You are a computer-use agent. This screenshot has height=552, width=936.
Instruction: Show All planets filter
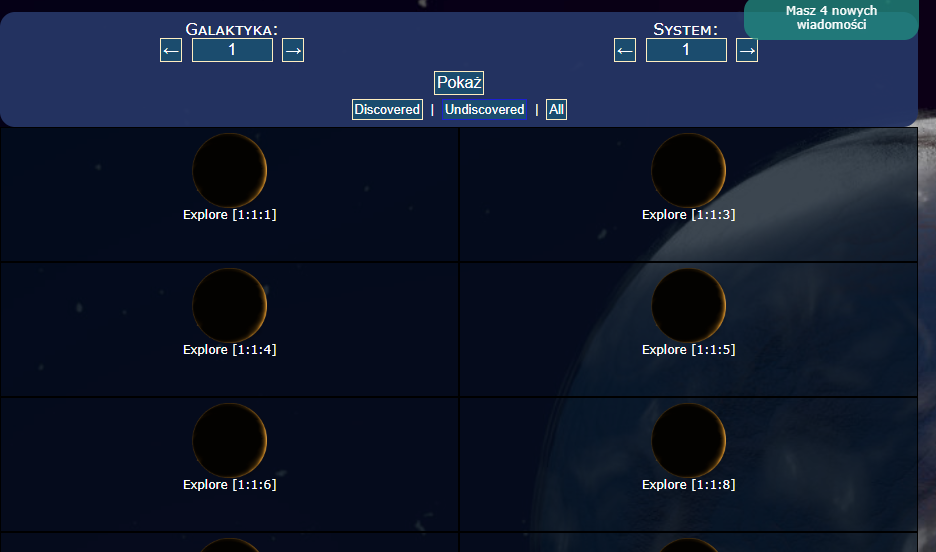click(x=557, y=110)
